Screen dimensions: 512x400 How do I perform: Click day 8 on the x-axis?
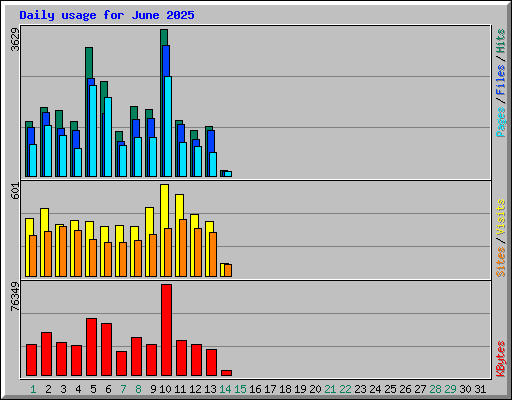click(138, 389)
